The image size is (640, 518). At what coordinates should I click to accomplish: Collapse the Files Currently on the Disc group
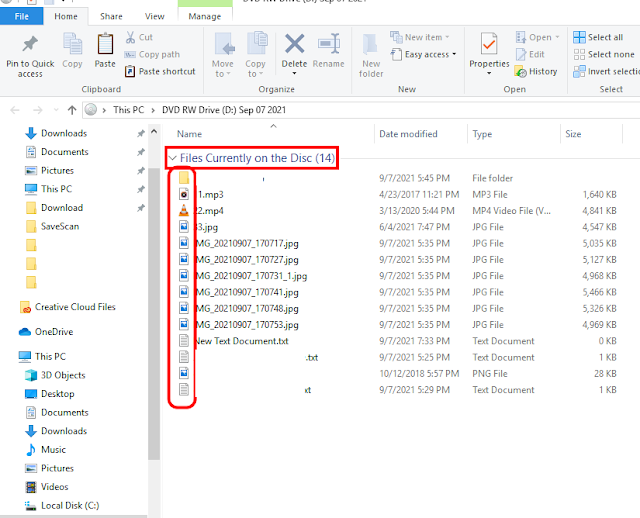[173, 158]
